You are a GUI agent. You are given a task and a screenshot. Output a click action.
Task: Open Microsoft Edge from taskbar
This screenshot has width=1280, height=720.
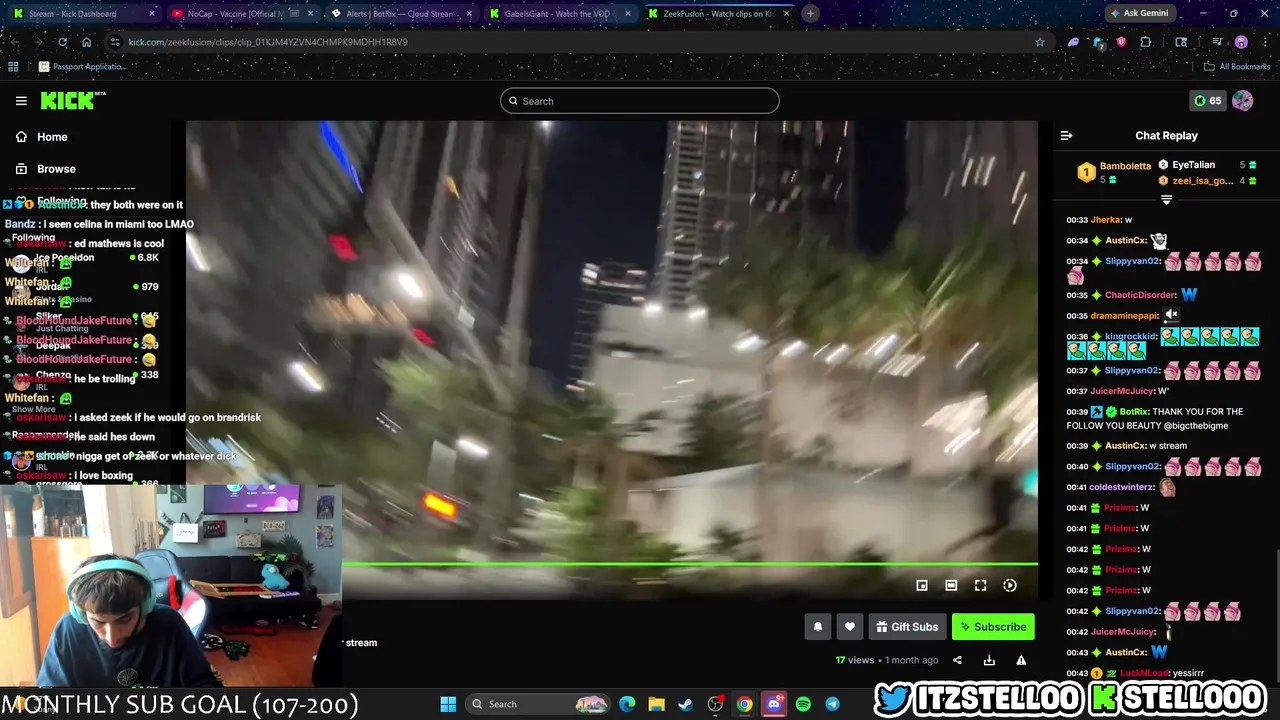627,704
